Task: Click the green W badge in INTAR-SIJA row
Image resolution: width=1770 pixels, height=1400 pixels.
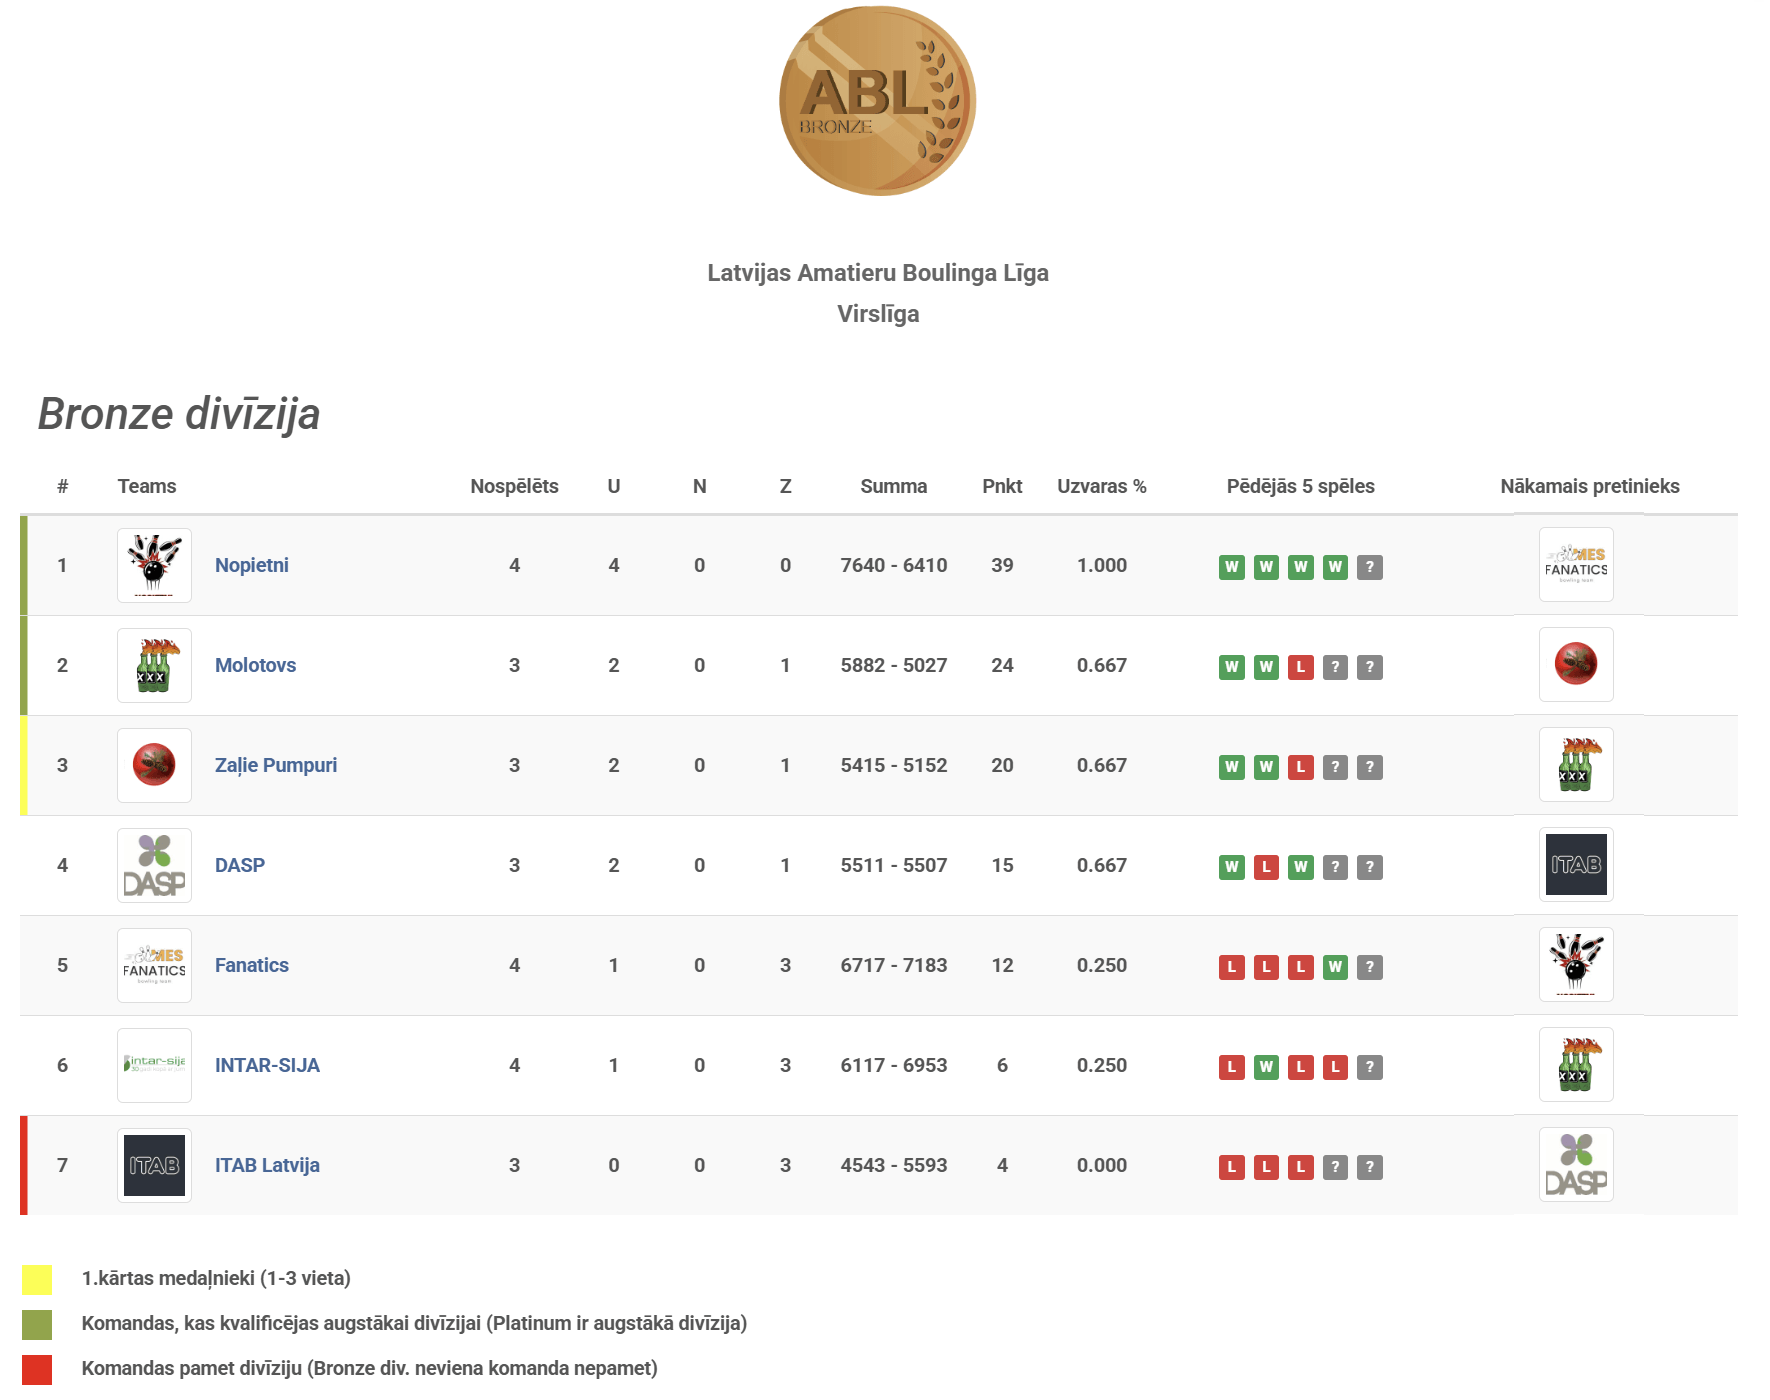Action: (1266, 1067)
